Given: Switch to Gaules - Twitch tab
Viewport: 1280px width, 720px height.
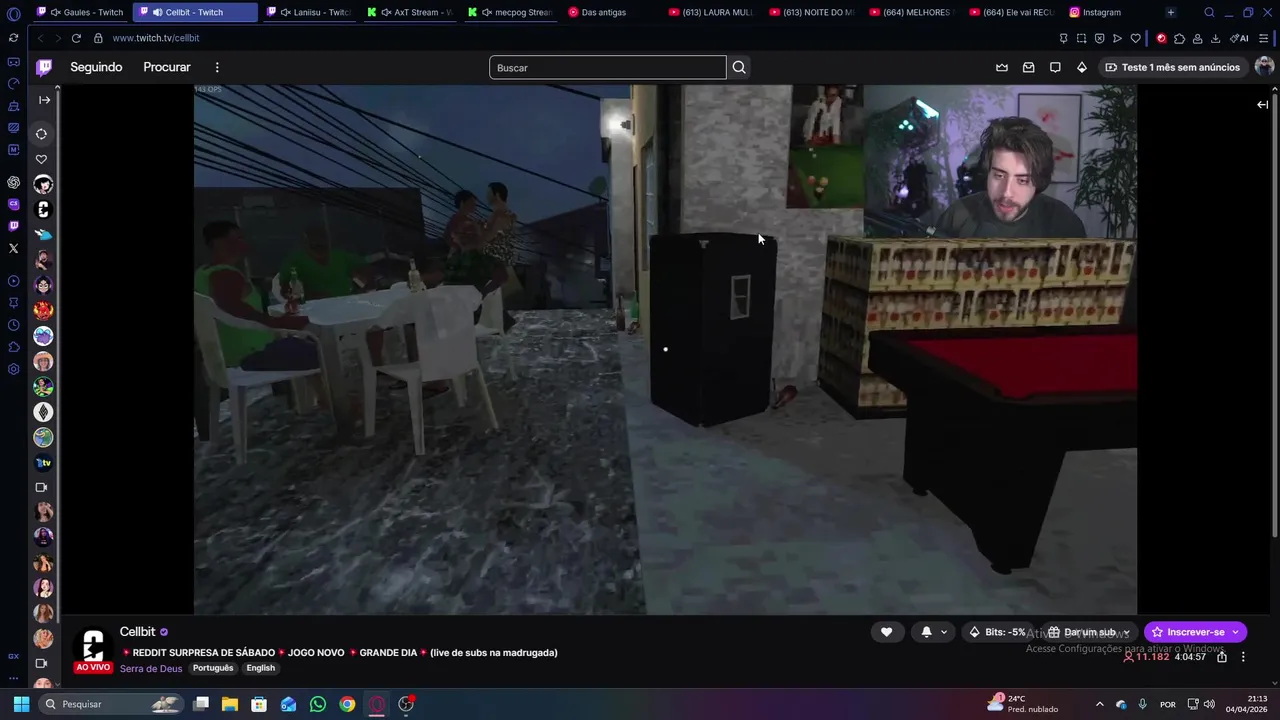Looking at the screenshot, I should 82,12.
